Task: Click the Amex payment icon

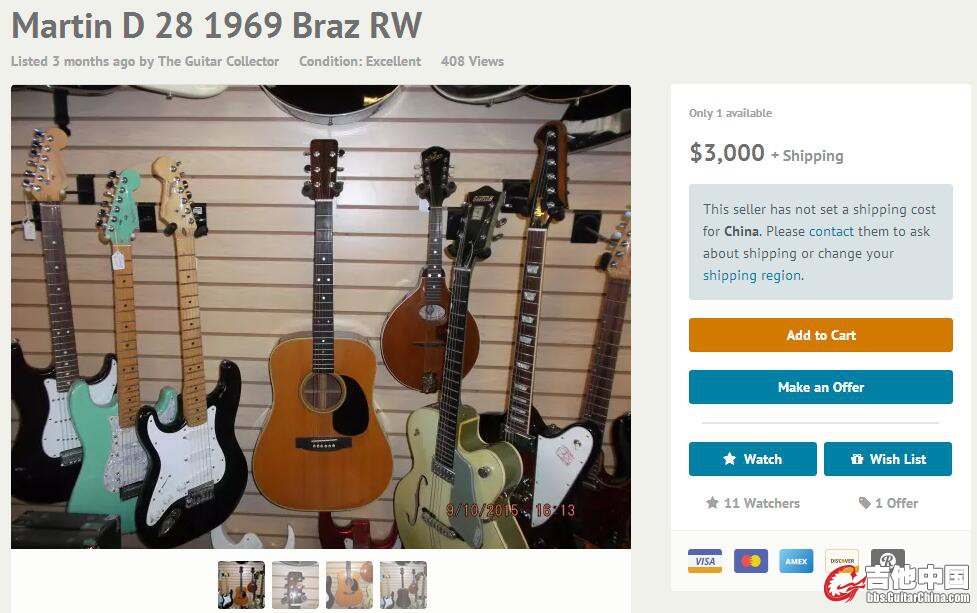Action: coord(796,561)
